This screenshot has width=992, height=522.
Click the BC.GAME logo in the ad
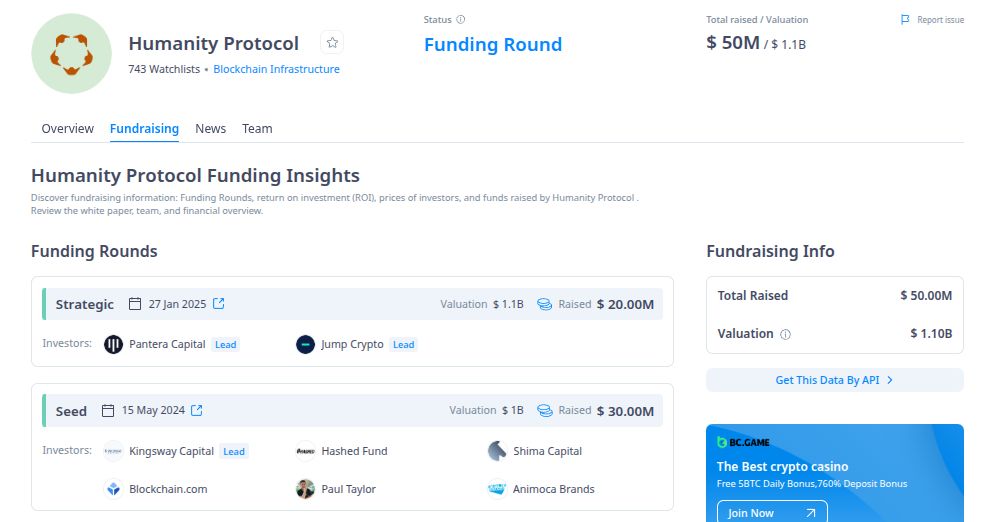pyautogui.click(x=743, y=442)
